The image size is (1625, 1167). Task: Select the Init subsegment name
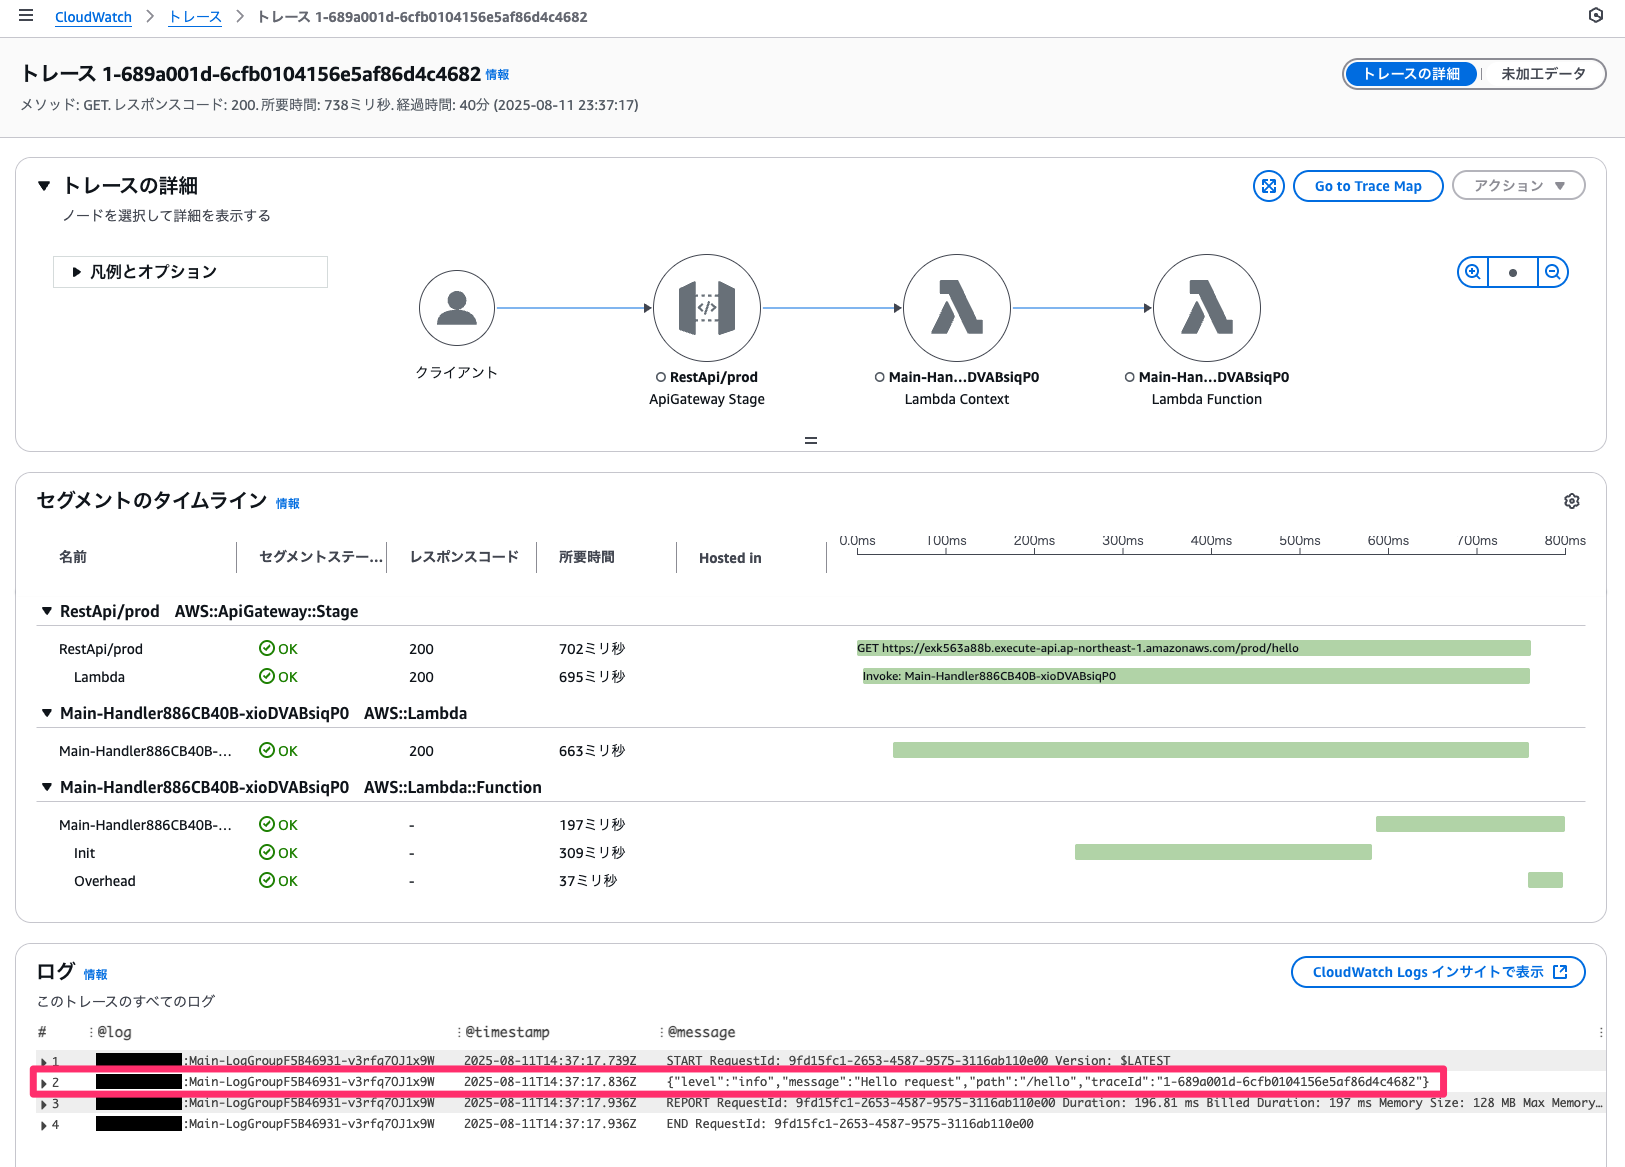coord(84,853)
